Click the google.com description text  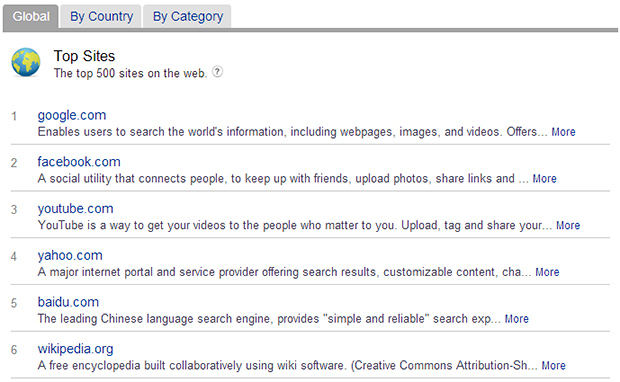(293, 132)
